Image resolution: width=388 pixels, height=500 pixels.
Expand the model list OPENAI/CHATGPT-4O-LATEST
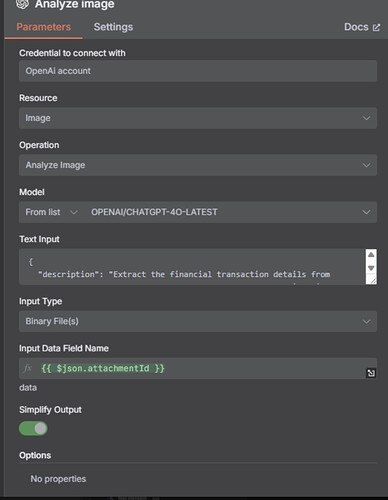[x=230, y=212]
